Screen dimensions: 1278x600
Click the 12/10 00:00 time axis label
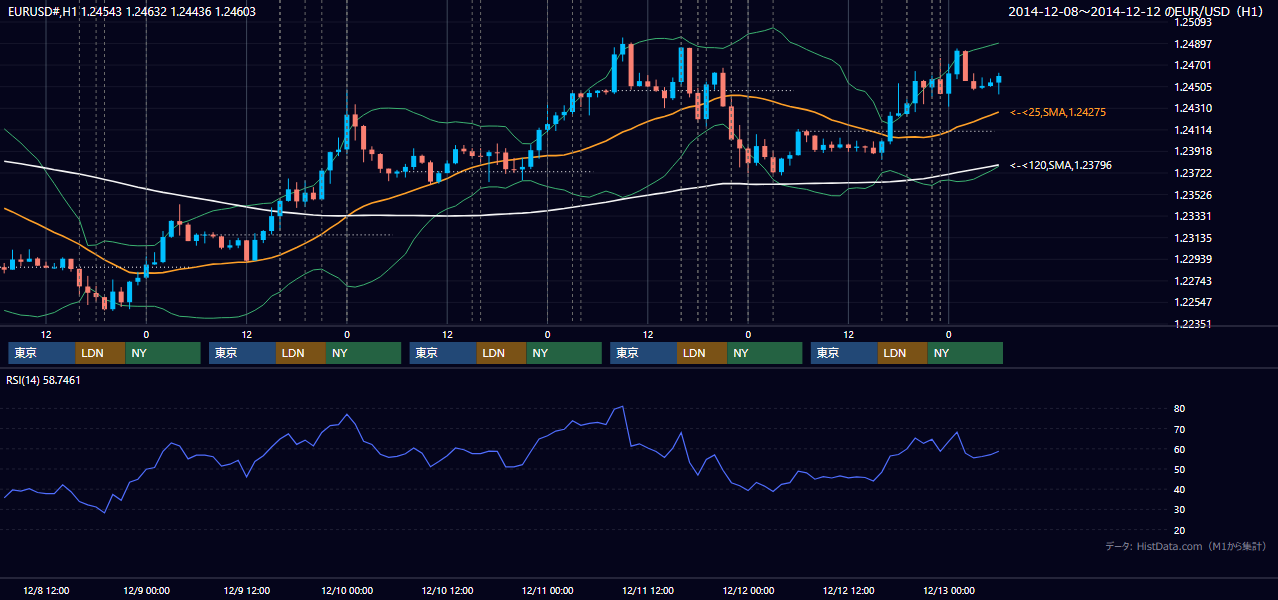[347, 590]
